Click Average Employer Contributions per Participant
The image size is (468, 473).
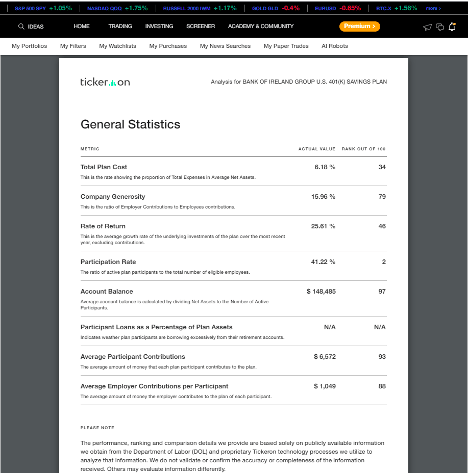tap(154, 386)
